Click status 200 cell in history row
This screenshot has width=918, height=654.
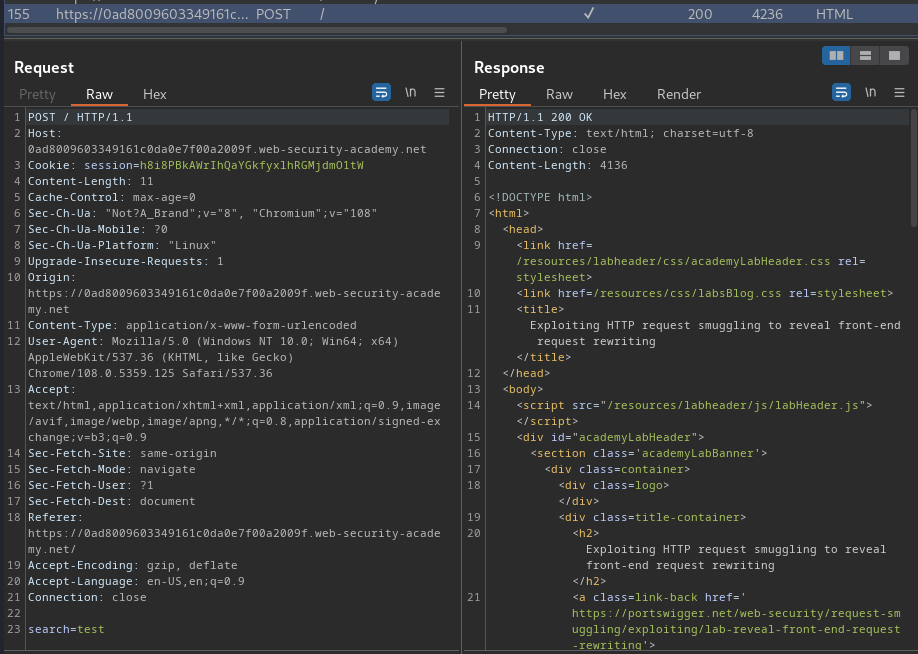coord(700,14)
